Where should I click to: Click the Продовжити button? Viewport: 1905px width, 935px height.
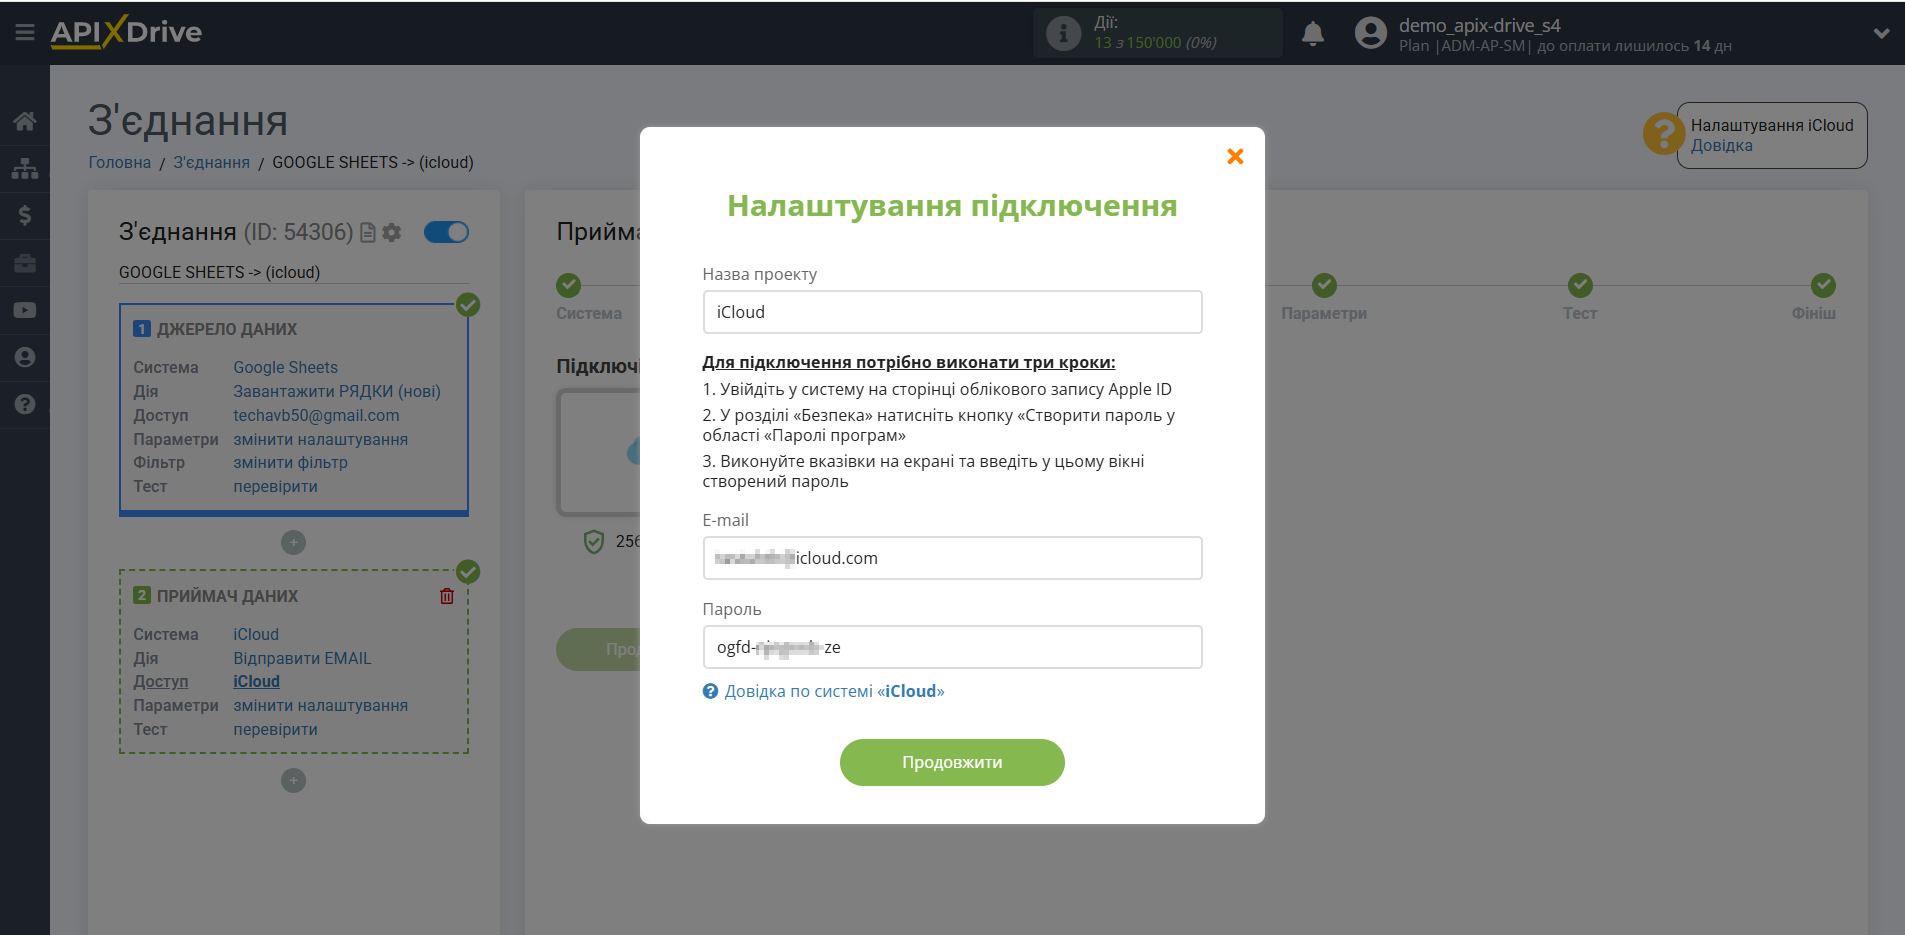tap(952, 762)
